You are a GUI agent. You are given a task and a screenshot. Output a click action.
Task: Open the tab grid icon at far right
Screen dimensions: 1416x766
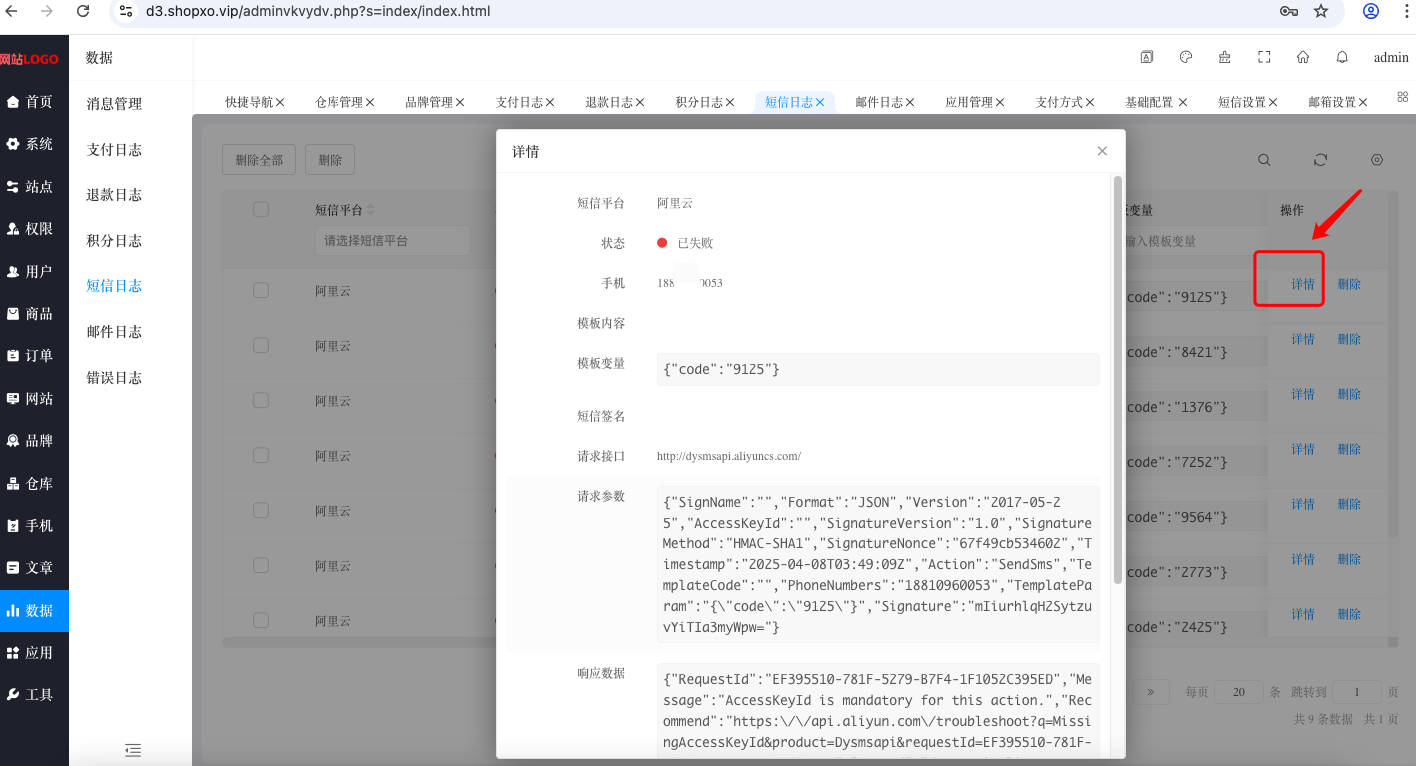click(x=1402, y=97)
